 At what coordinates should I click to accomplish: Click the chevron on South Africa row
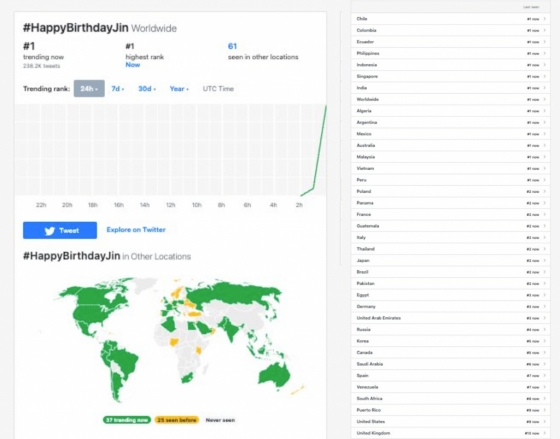click(x=545, y=398)
